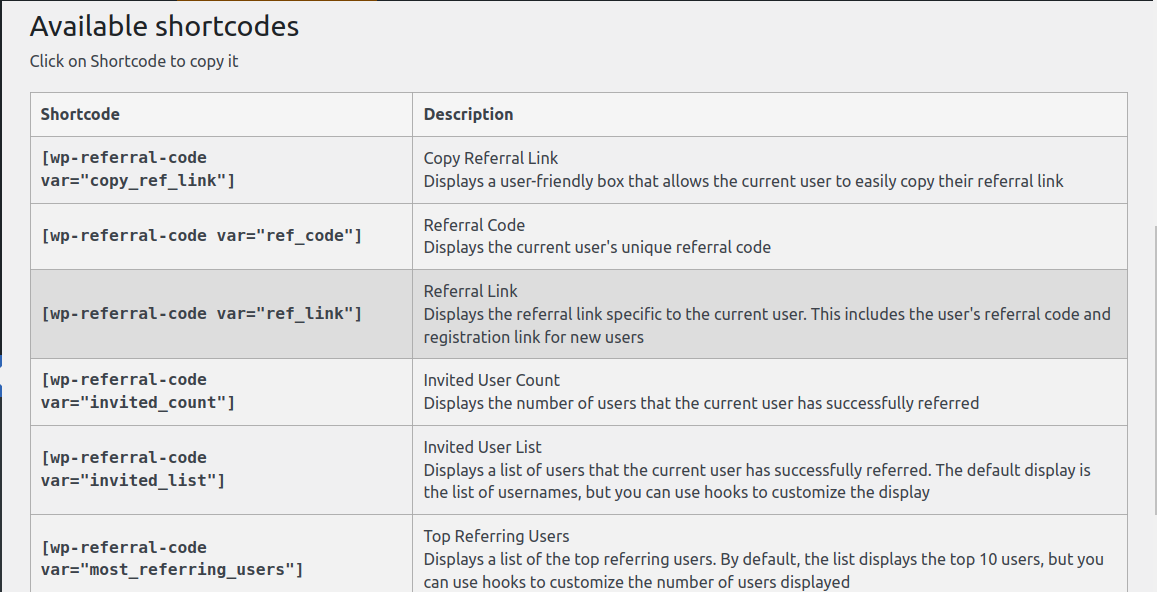Click the top 10 users description text
The width and height of the screenshot is (1157, 592).
point(764,571)
